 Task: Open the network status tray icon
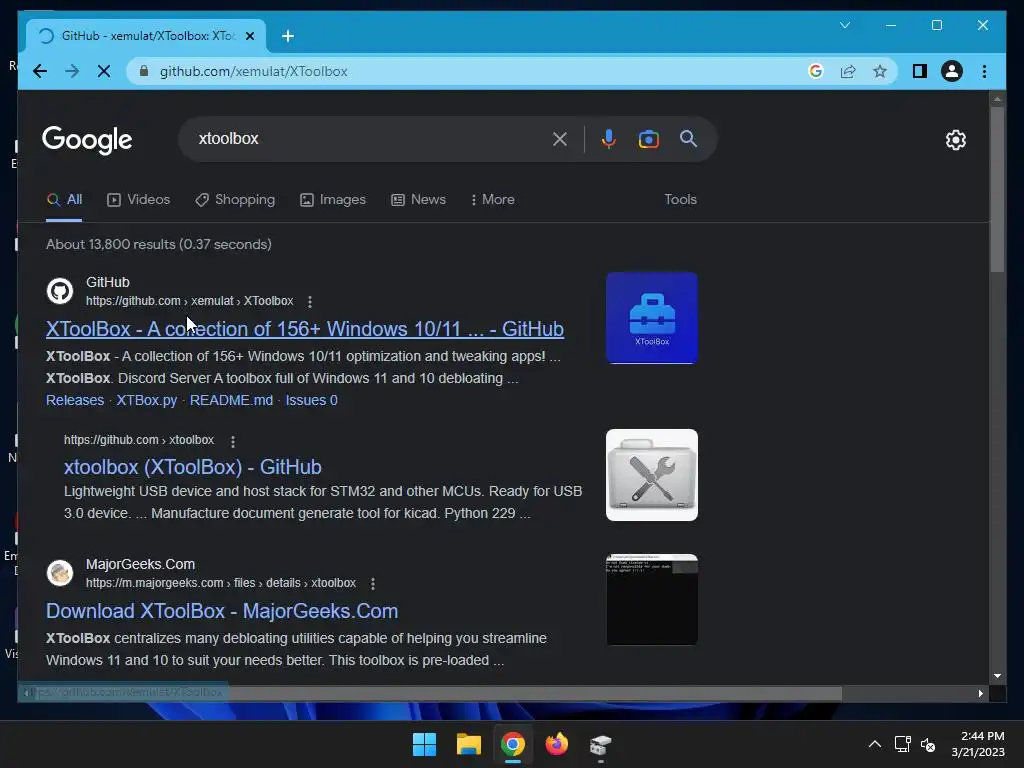[903, 744]
